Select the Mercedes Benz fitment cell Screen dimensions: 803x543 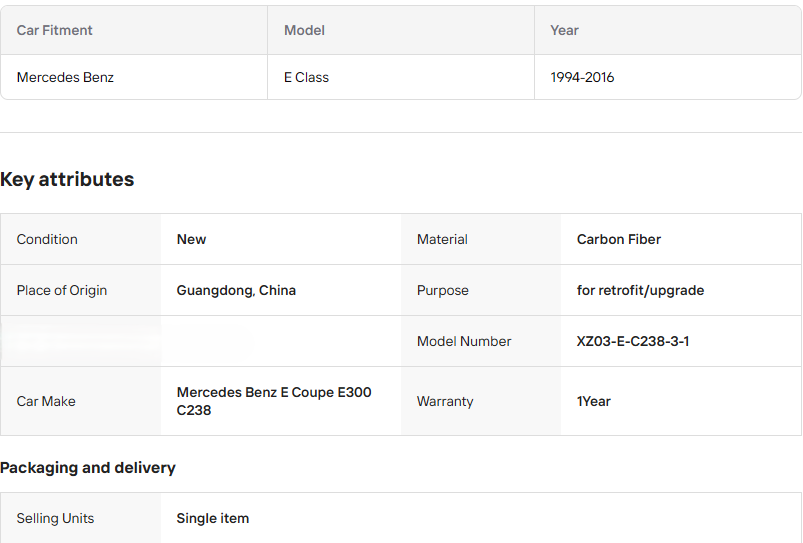[65, 77]
